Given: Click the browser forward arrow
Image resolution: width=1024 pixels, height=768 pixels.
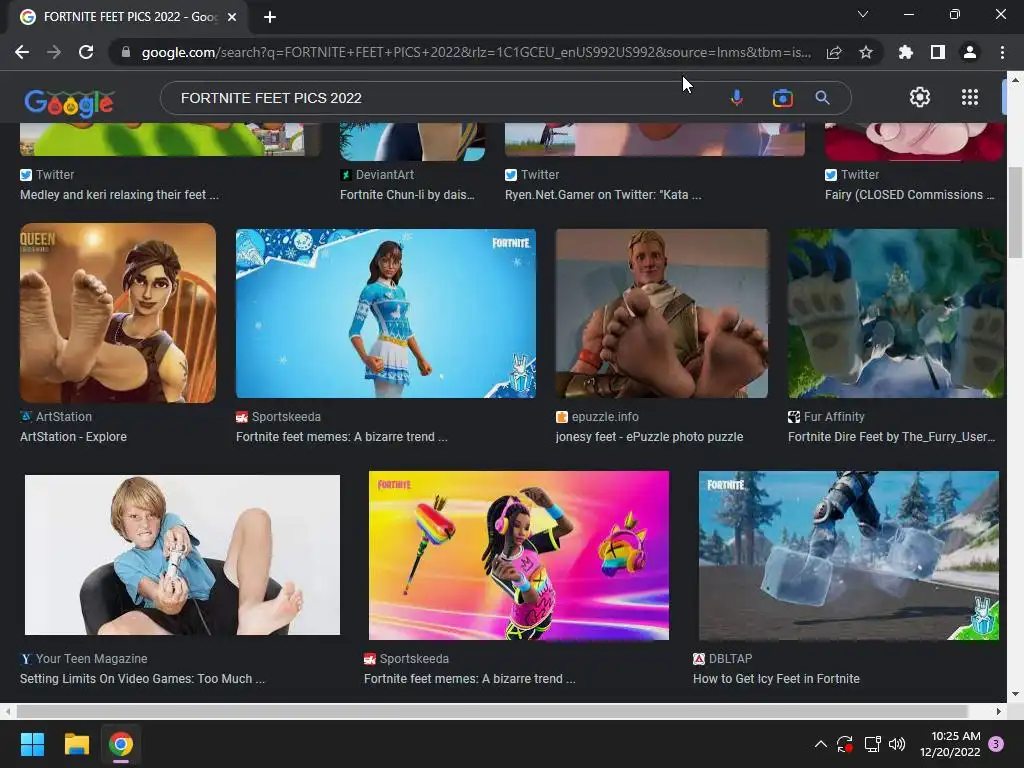Looking at the screenshot, I should (x=54, y=52).
